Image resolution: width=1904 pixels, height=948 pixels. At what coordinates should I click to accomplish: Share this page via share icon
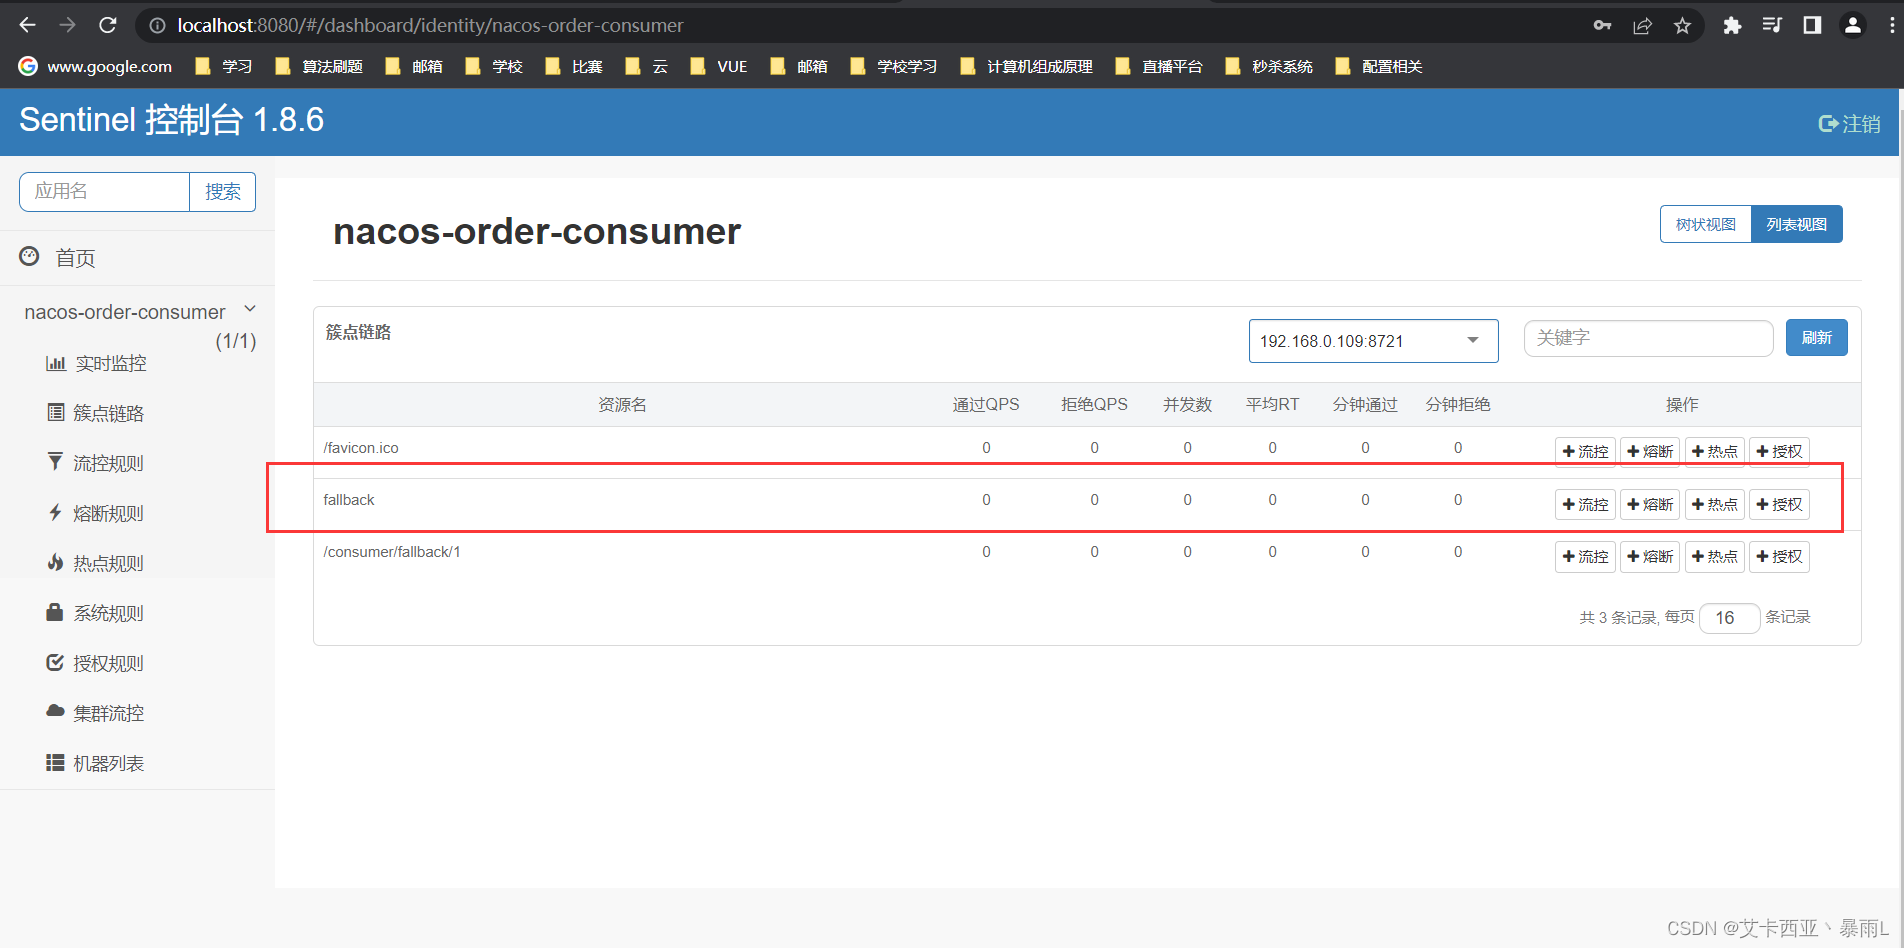[x=1642, y=26]
